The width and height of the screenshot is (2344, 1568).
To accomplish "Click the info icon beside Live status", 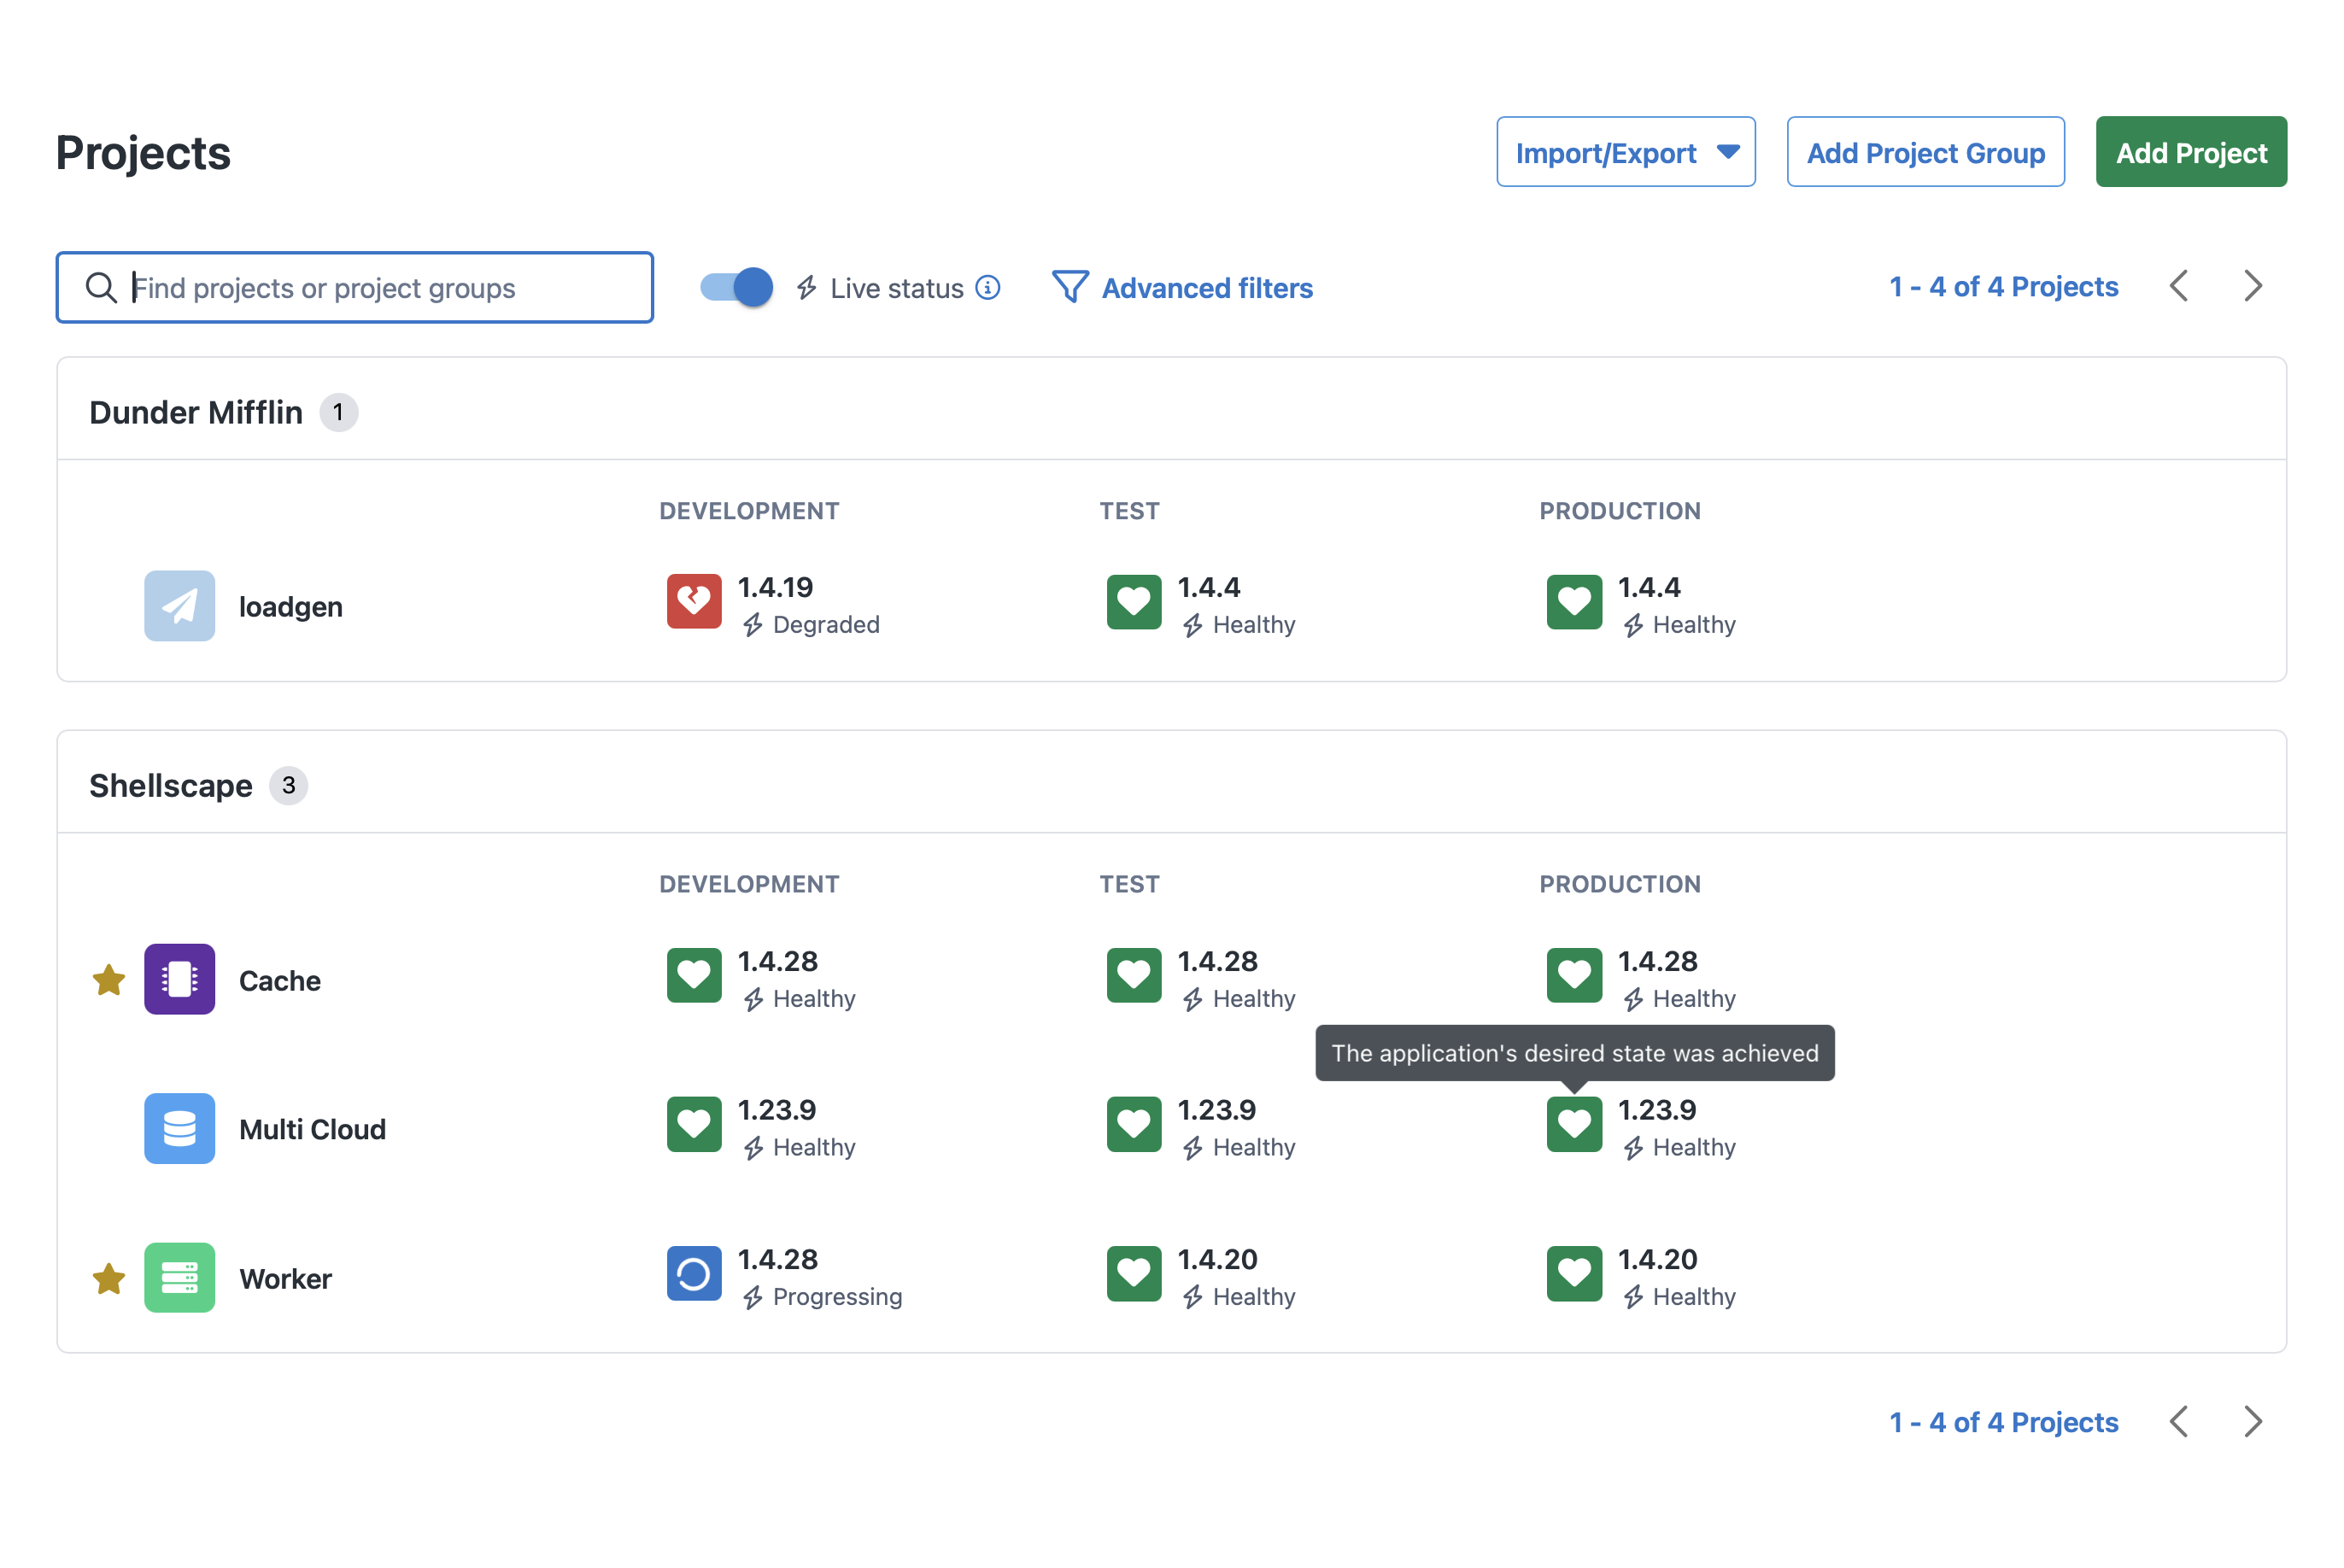I will pos(988,287).
